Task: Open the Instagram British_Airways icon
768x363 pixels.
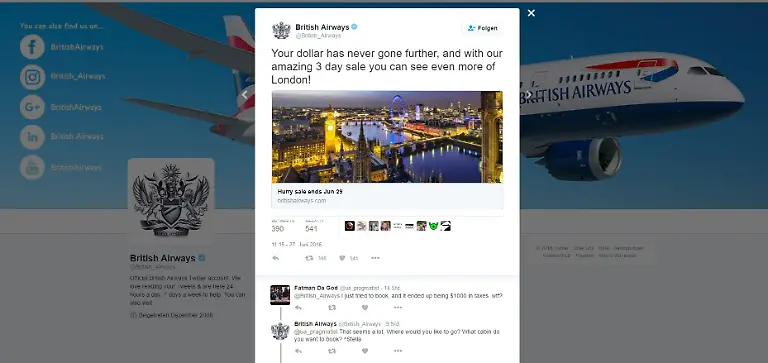Action: pos(32,77)
